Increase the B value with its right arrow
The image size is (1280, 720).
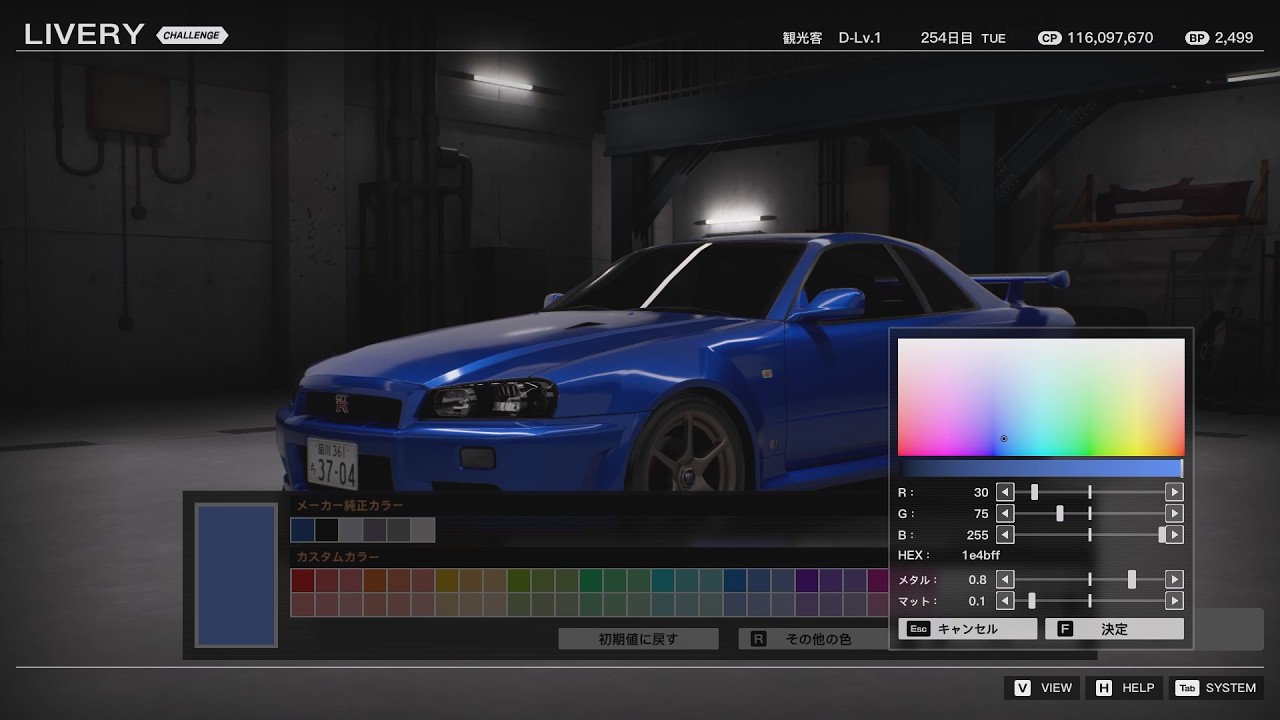click(x=1174, y=535)
